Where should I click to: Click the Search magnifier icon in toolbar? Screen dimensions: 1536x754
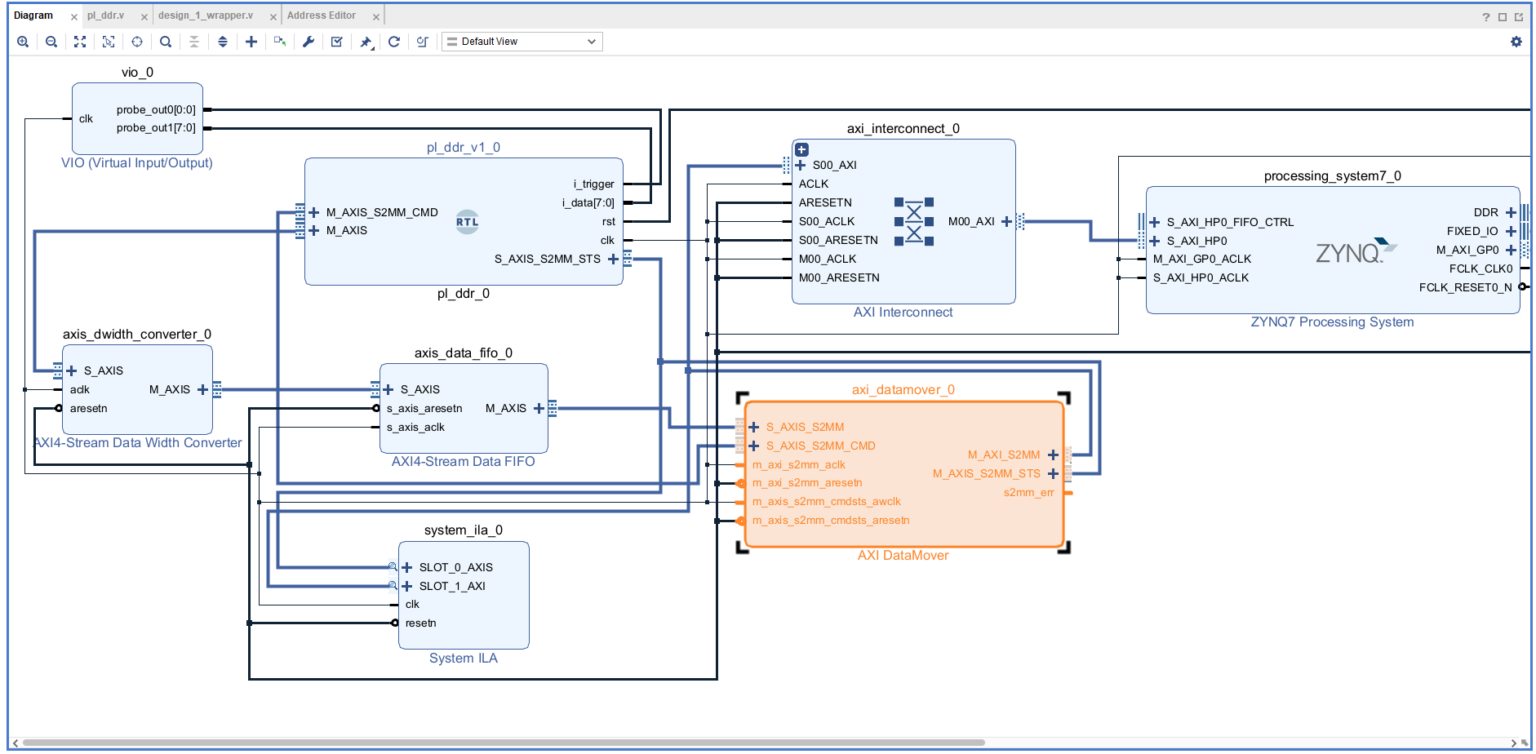(x=165, y=42)
